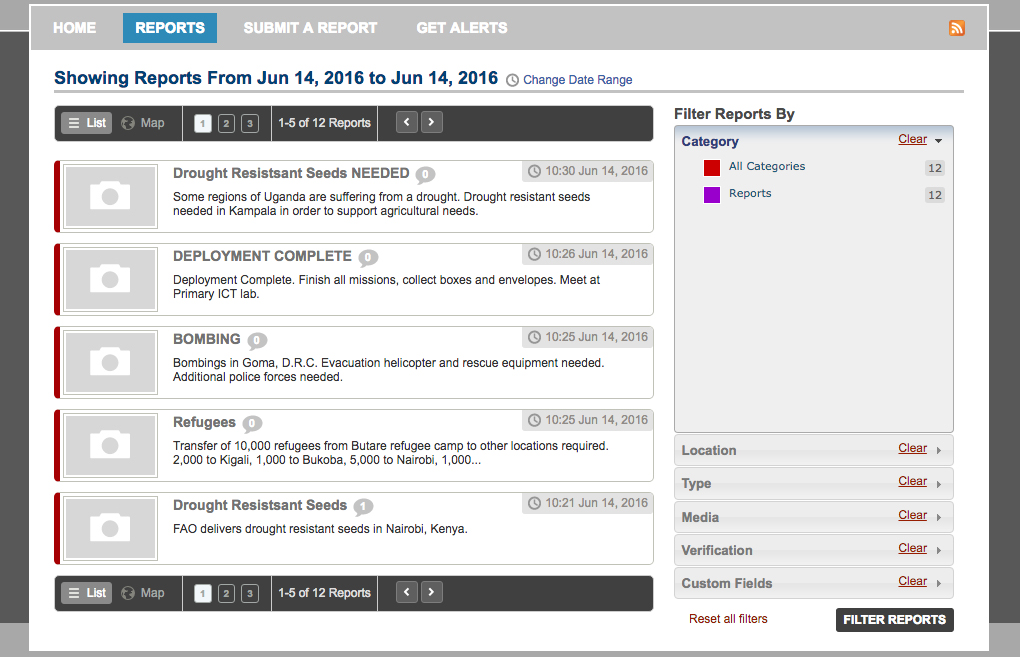1020x657 pixels.
Task: Switch to List view in top toolbar
Action: coord(86,123)
